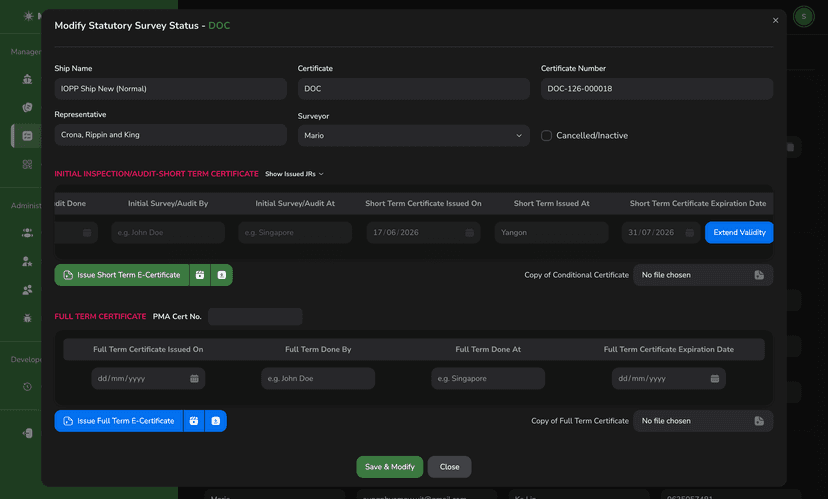Click Issue Short Term E-Certificate button
Image resolution: width=828 pixels, height=499 pixels.
pos(122,275)
